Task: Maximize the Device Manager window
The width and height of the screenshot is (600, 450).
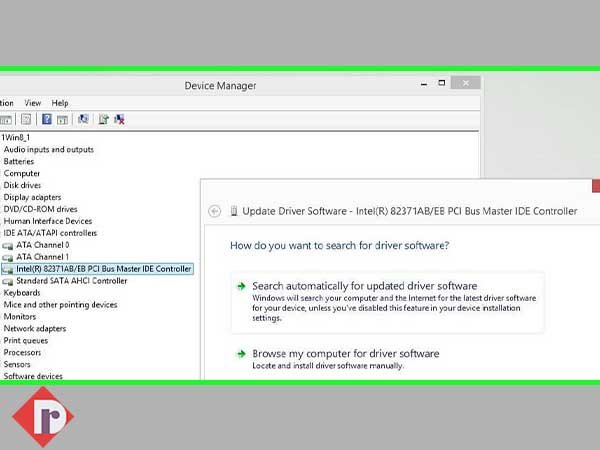Action: point(442,83)
